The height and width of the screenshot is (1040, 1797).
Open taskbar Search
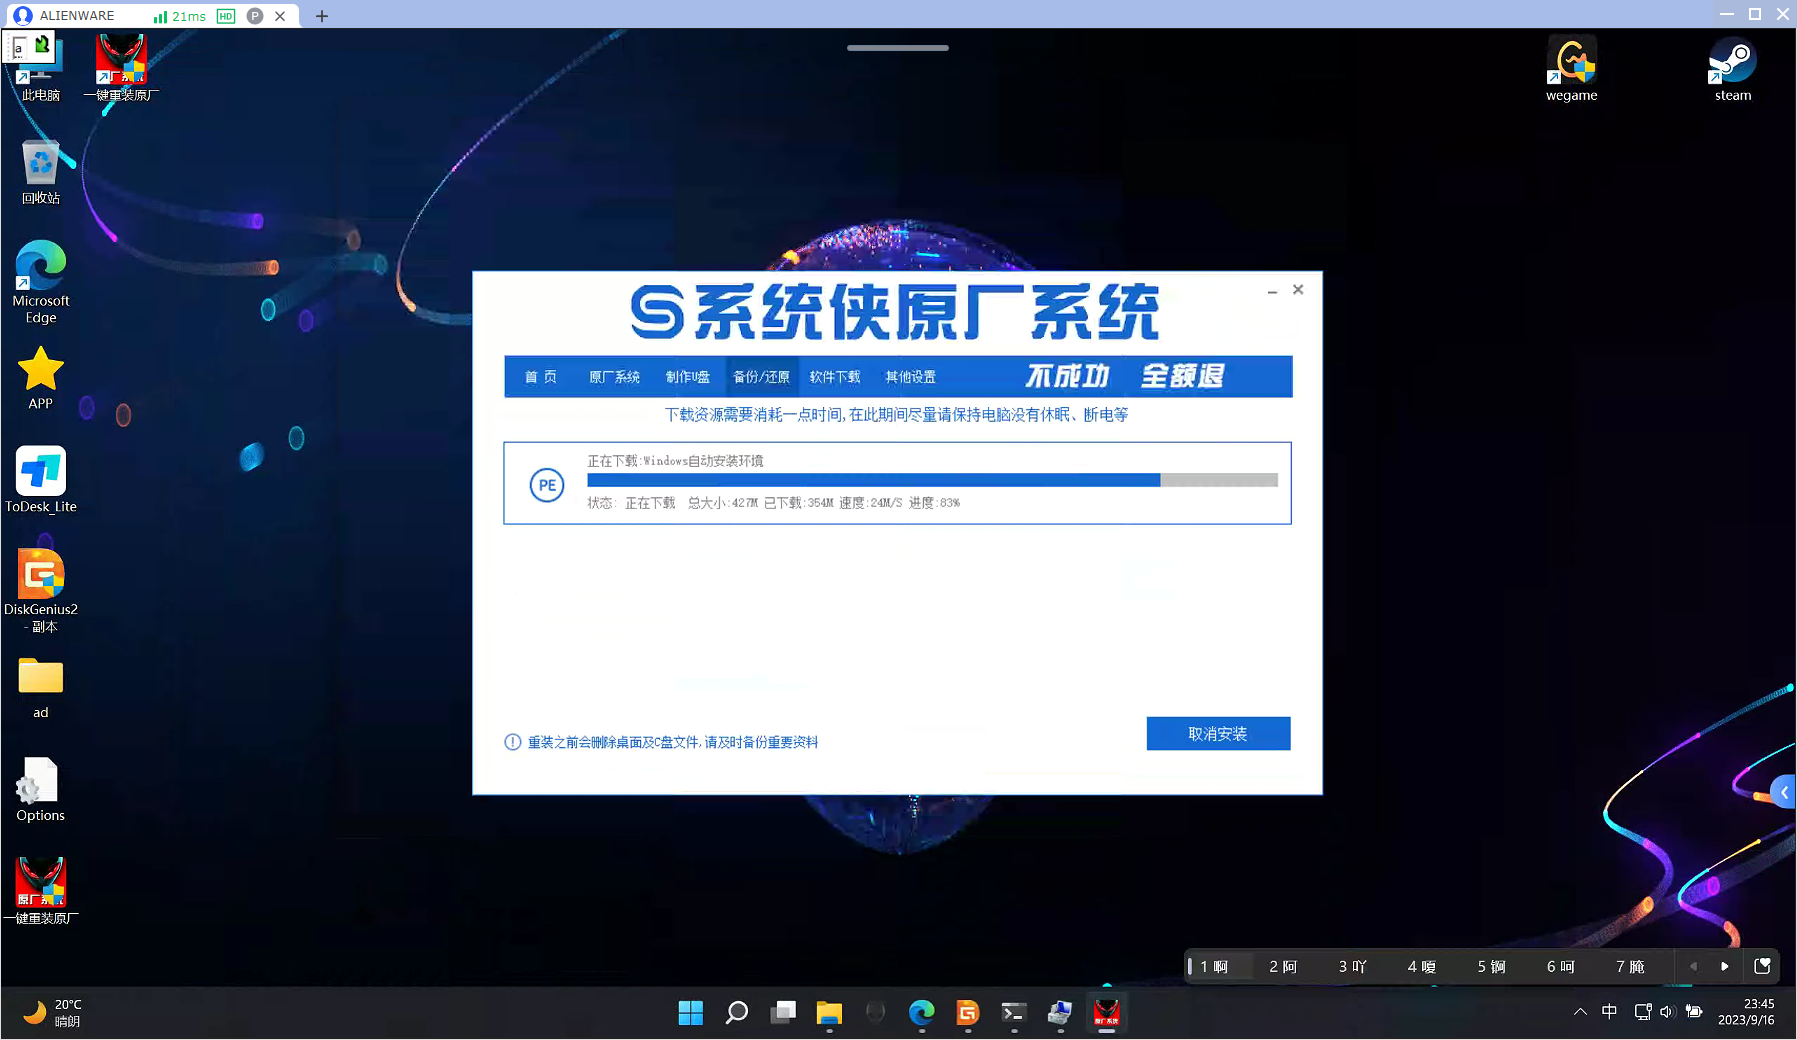point(737,1013)
